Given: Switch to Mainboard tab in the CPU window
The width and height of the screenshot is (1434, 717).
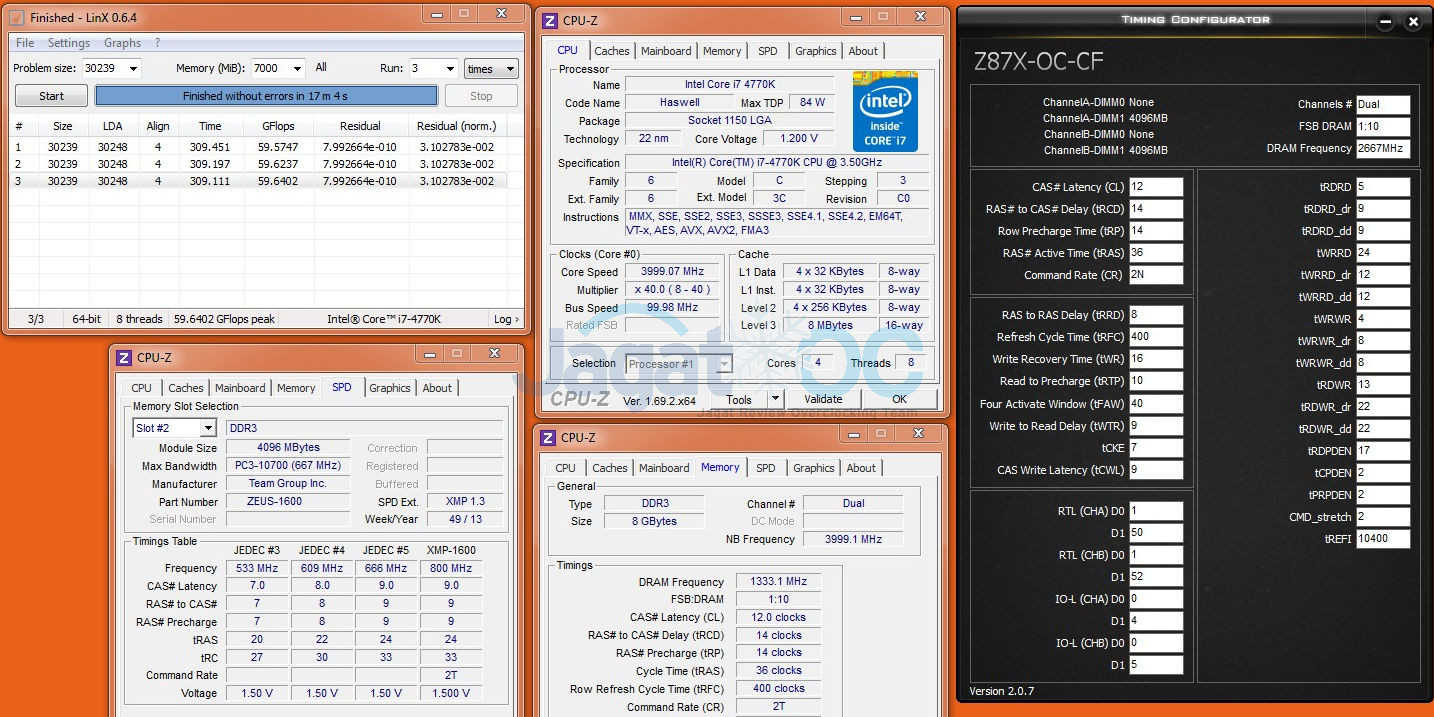Looking at the screenshot, I should 666,51.
